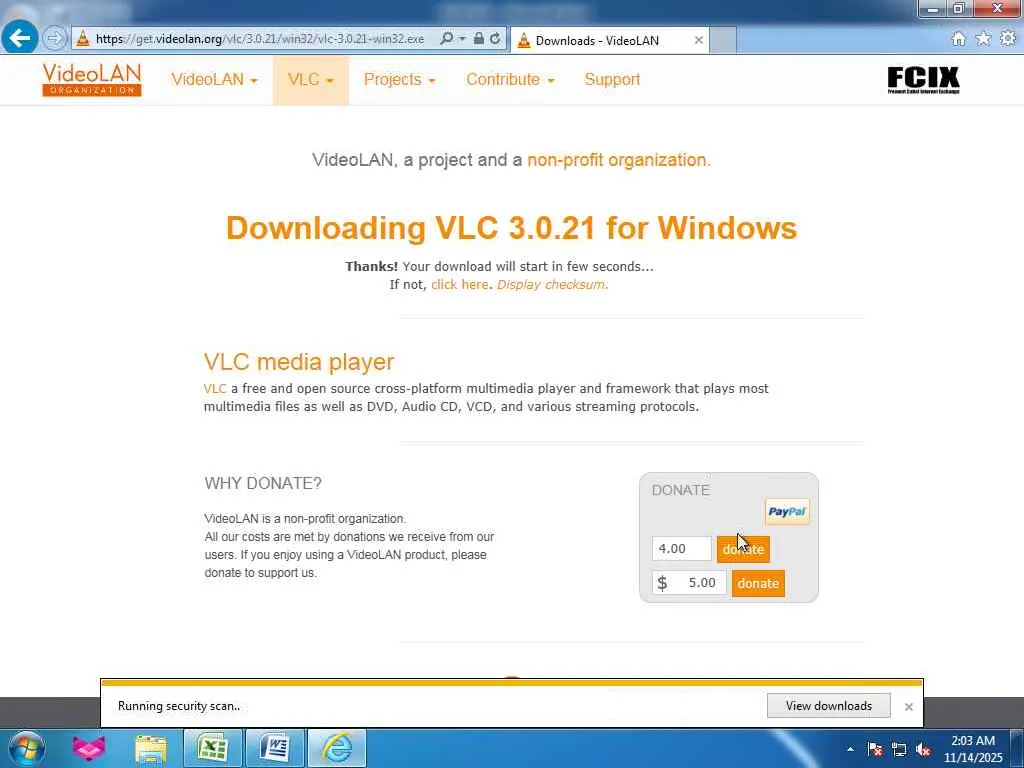Screen dimensions: 1024x768
Task: Click the 5.00 dollar donation field
Action: tap(689, 583)
